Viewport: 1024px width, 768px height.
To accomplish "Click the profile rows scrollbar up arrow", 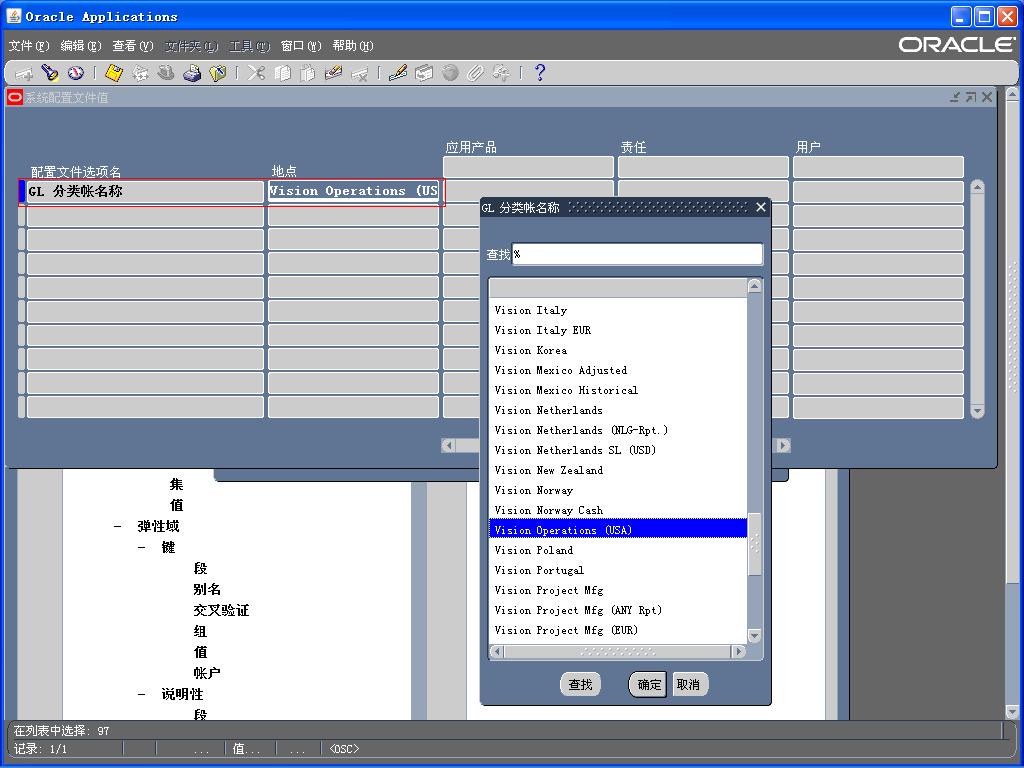I will click(977, 187).
